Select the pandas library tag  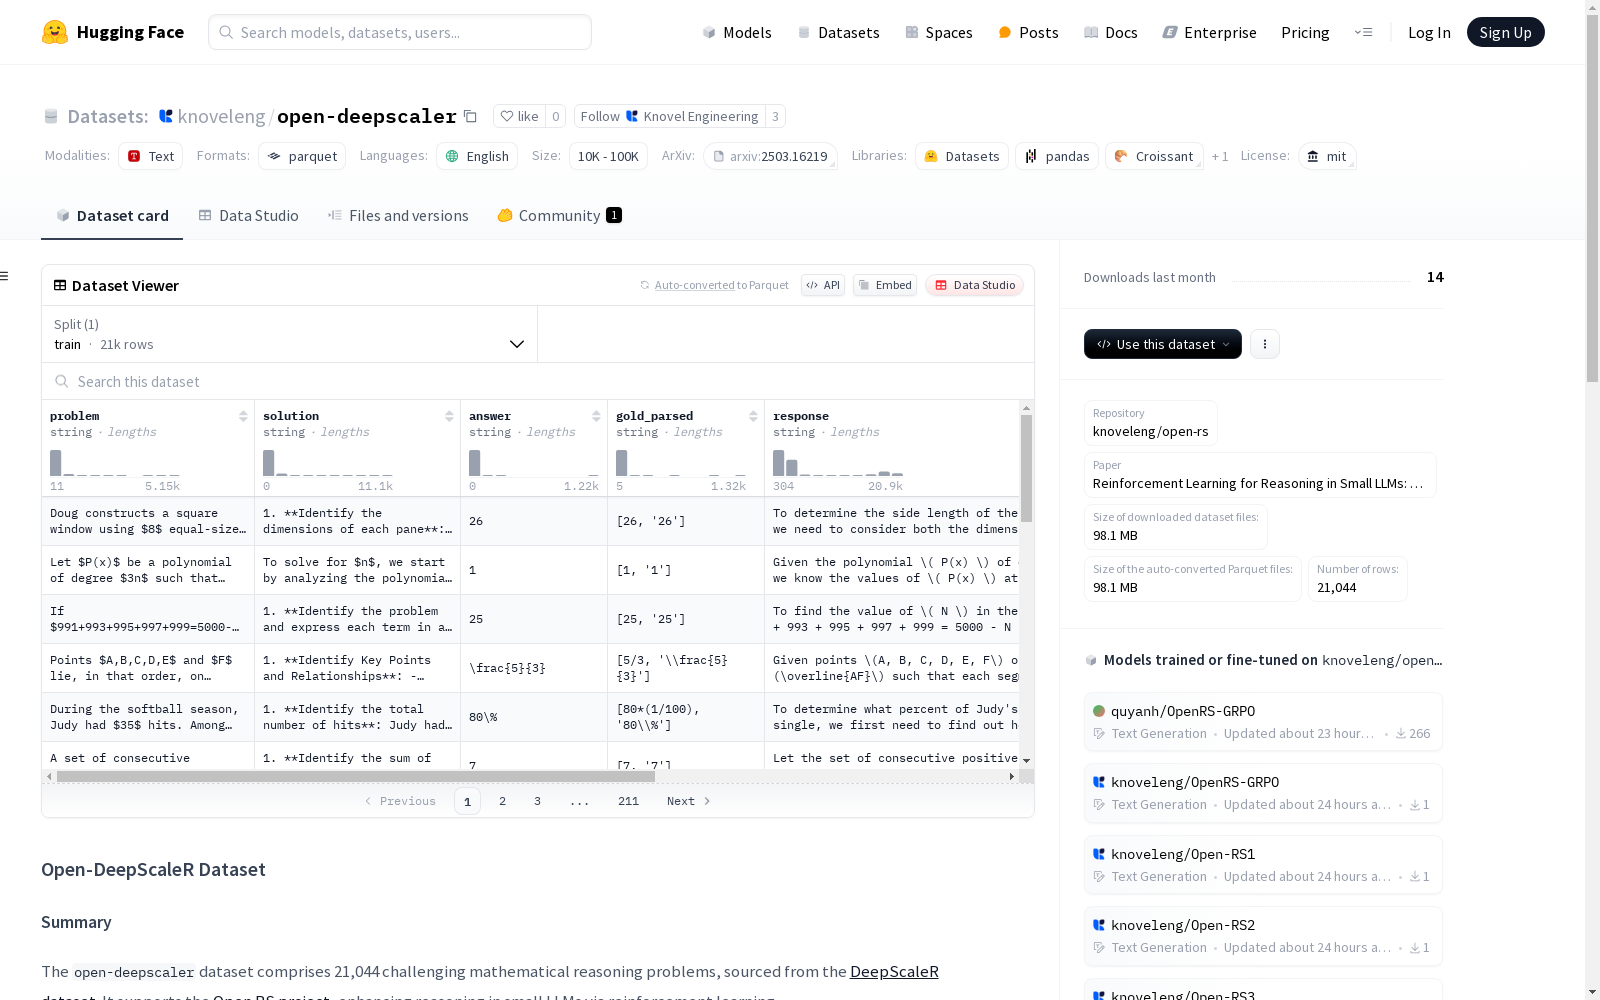point(1057,156)
